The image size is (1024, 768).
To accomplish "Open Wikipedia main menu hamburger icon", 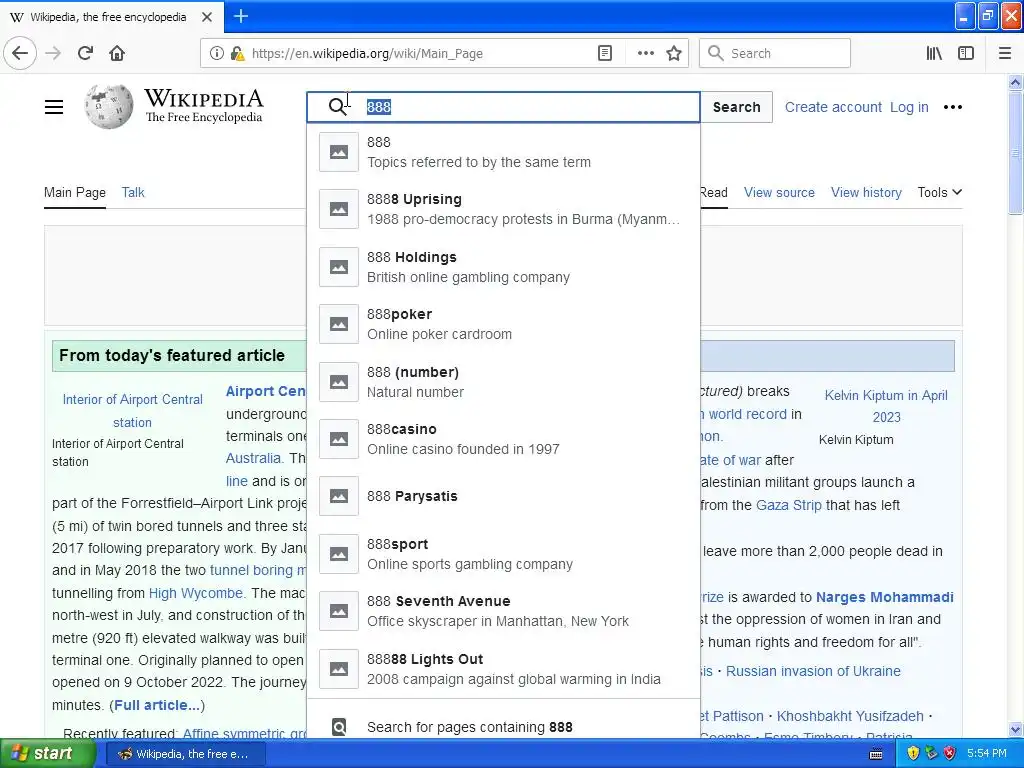I will tap(54, 107).
